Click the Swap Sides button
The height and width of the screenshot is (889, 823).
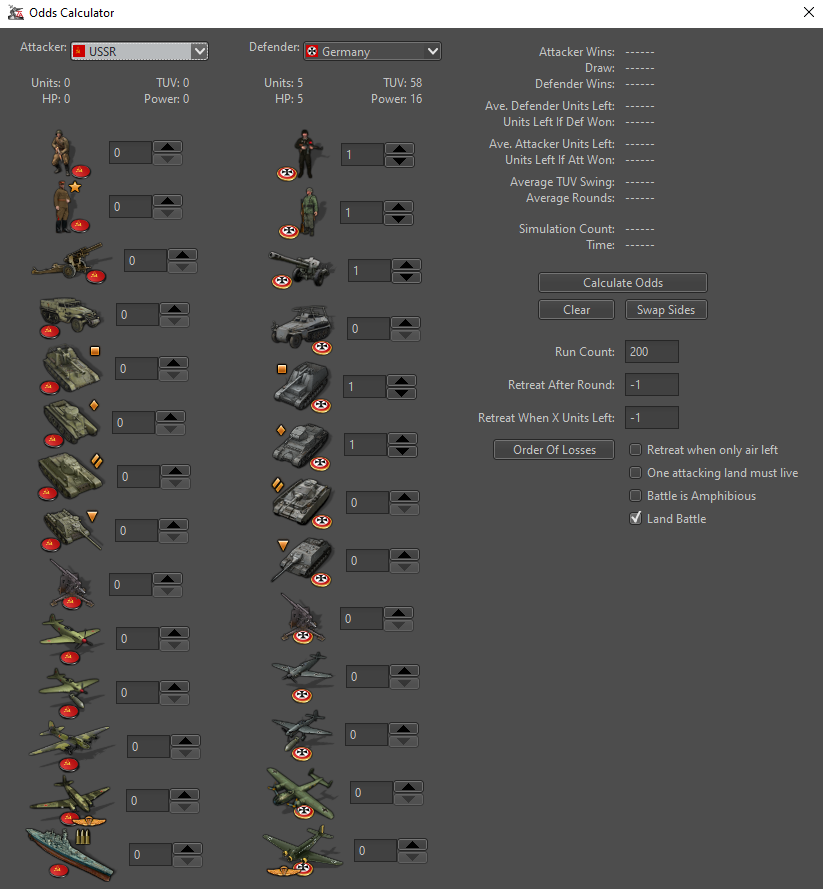(x=666, y=310)
